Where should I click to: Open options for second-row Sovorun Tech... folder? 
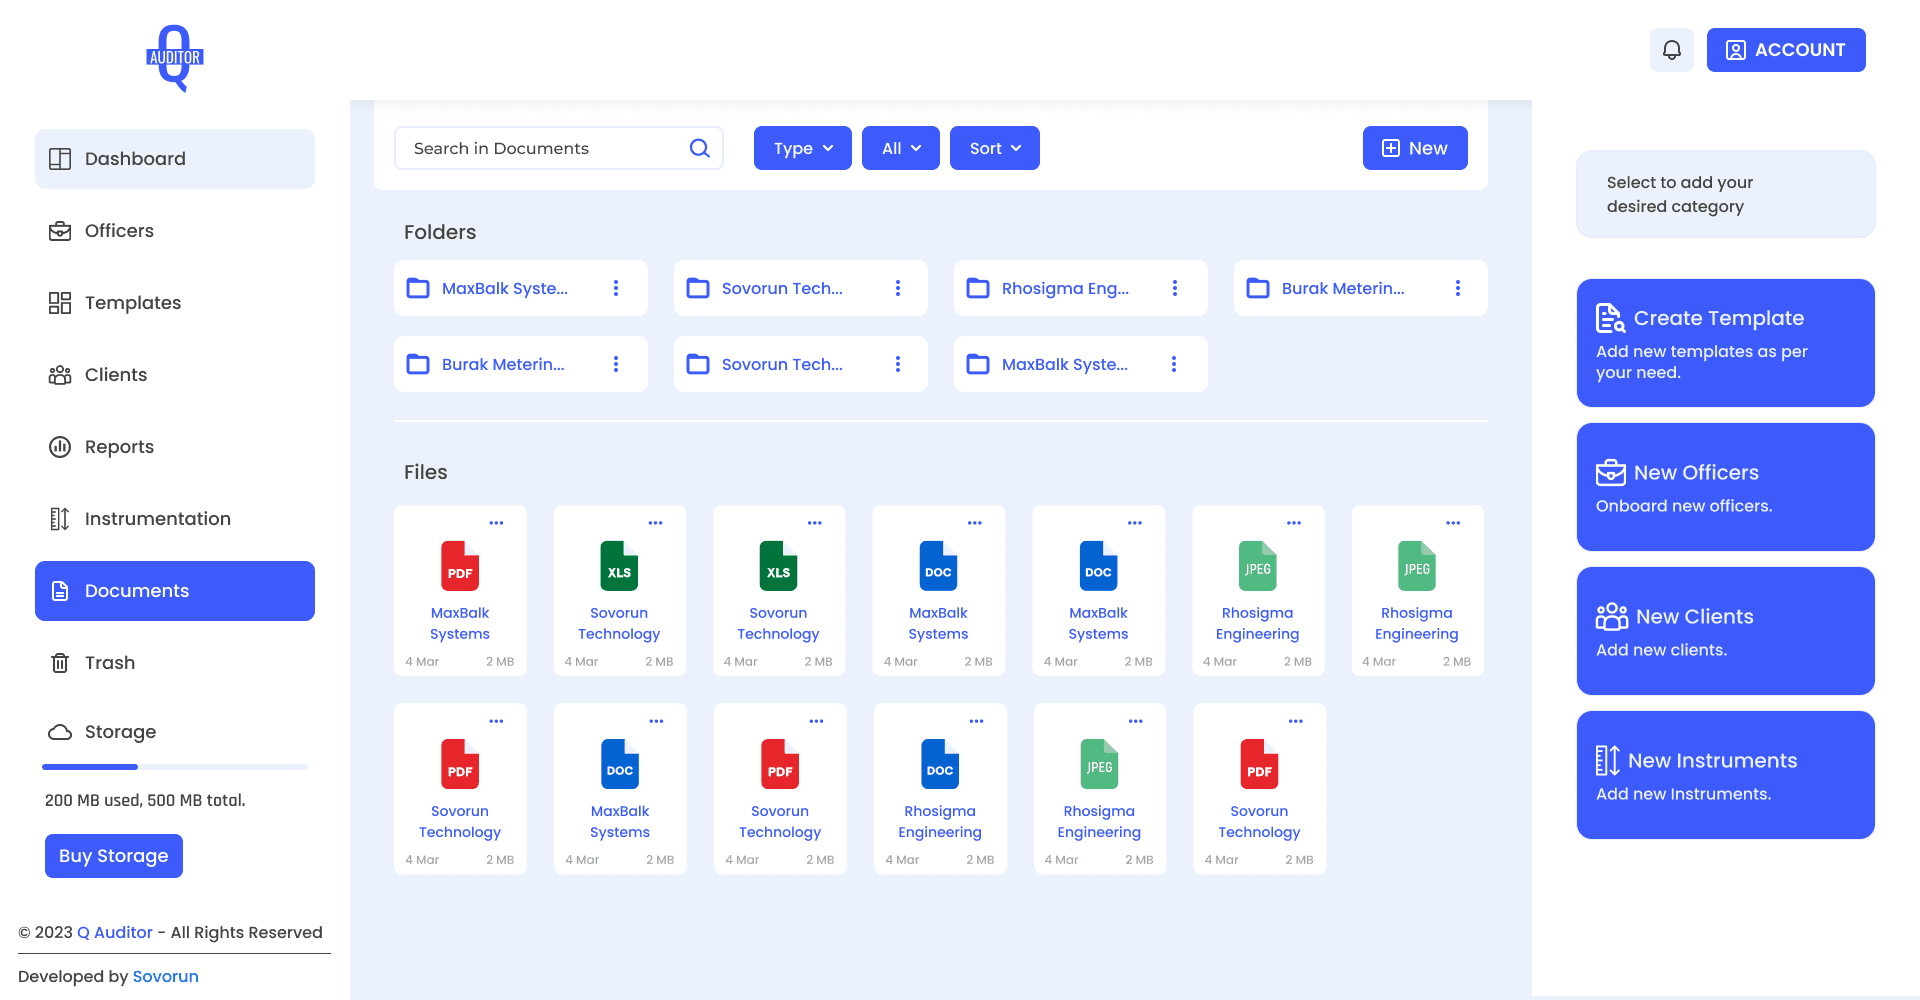(x=898, y=364)
